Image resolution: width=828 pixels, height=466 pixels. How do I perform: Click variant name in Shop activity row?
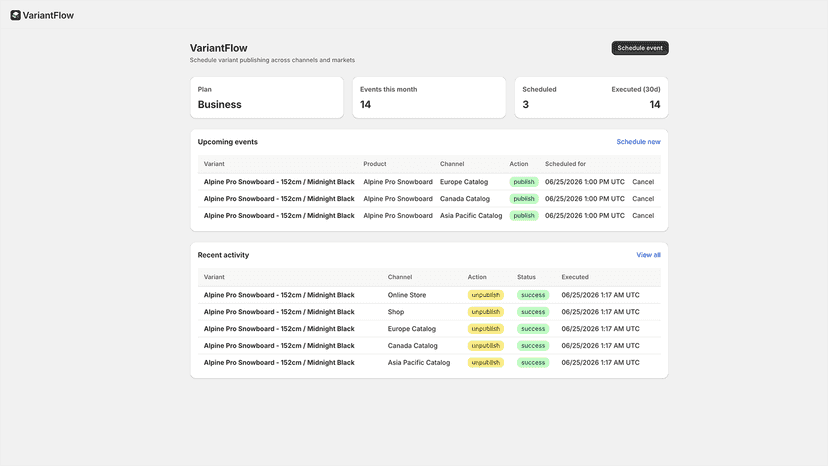coord(279,312)
